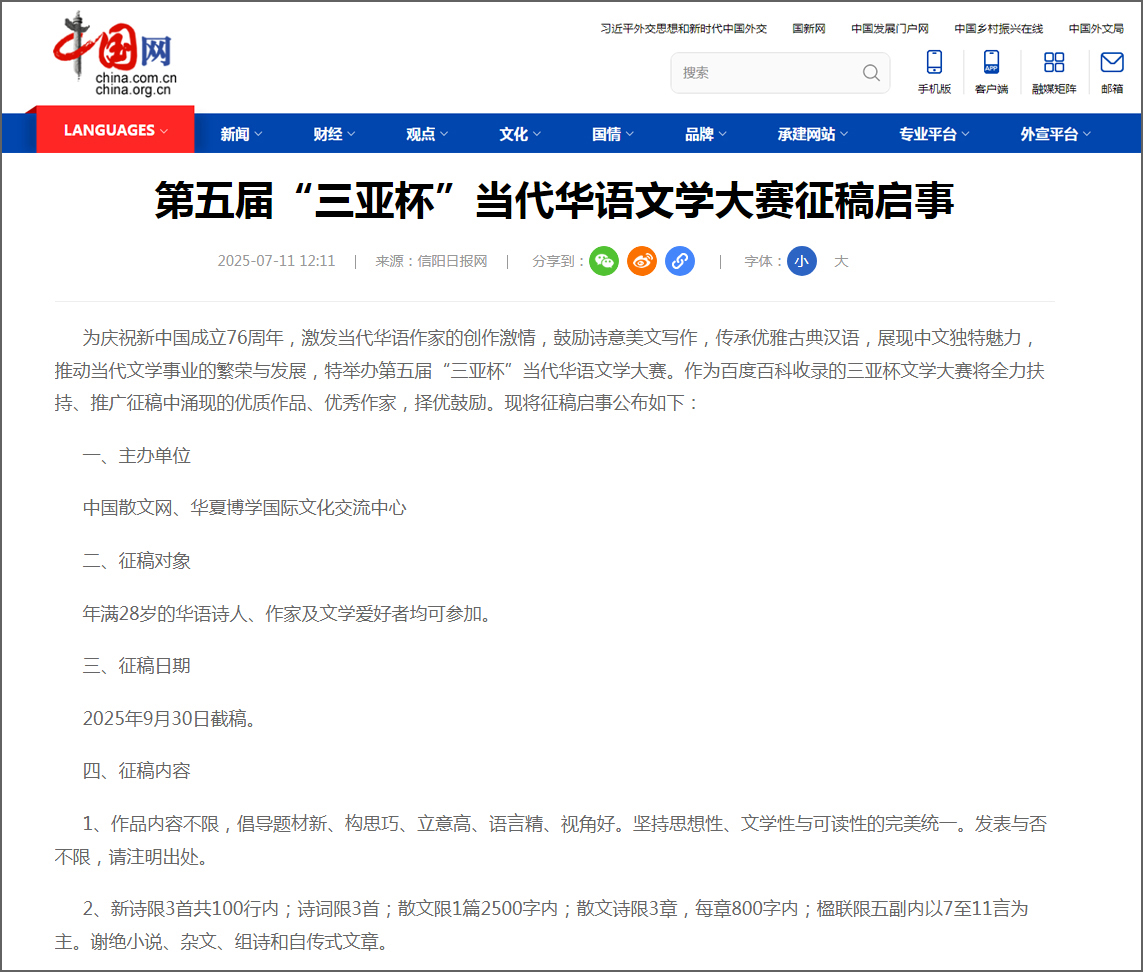Viewport: 1143px width, 972px height.
Task: Click the publish date 2025-07-11 12:11
Action: (276, 261)
